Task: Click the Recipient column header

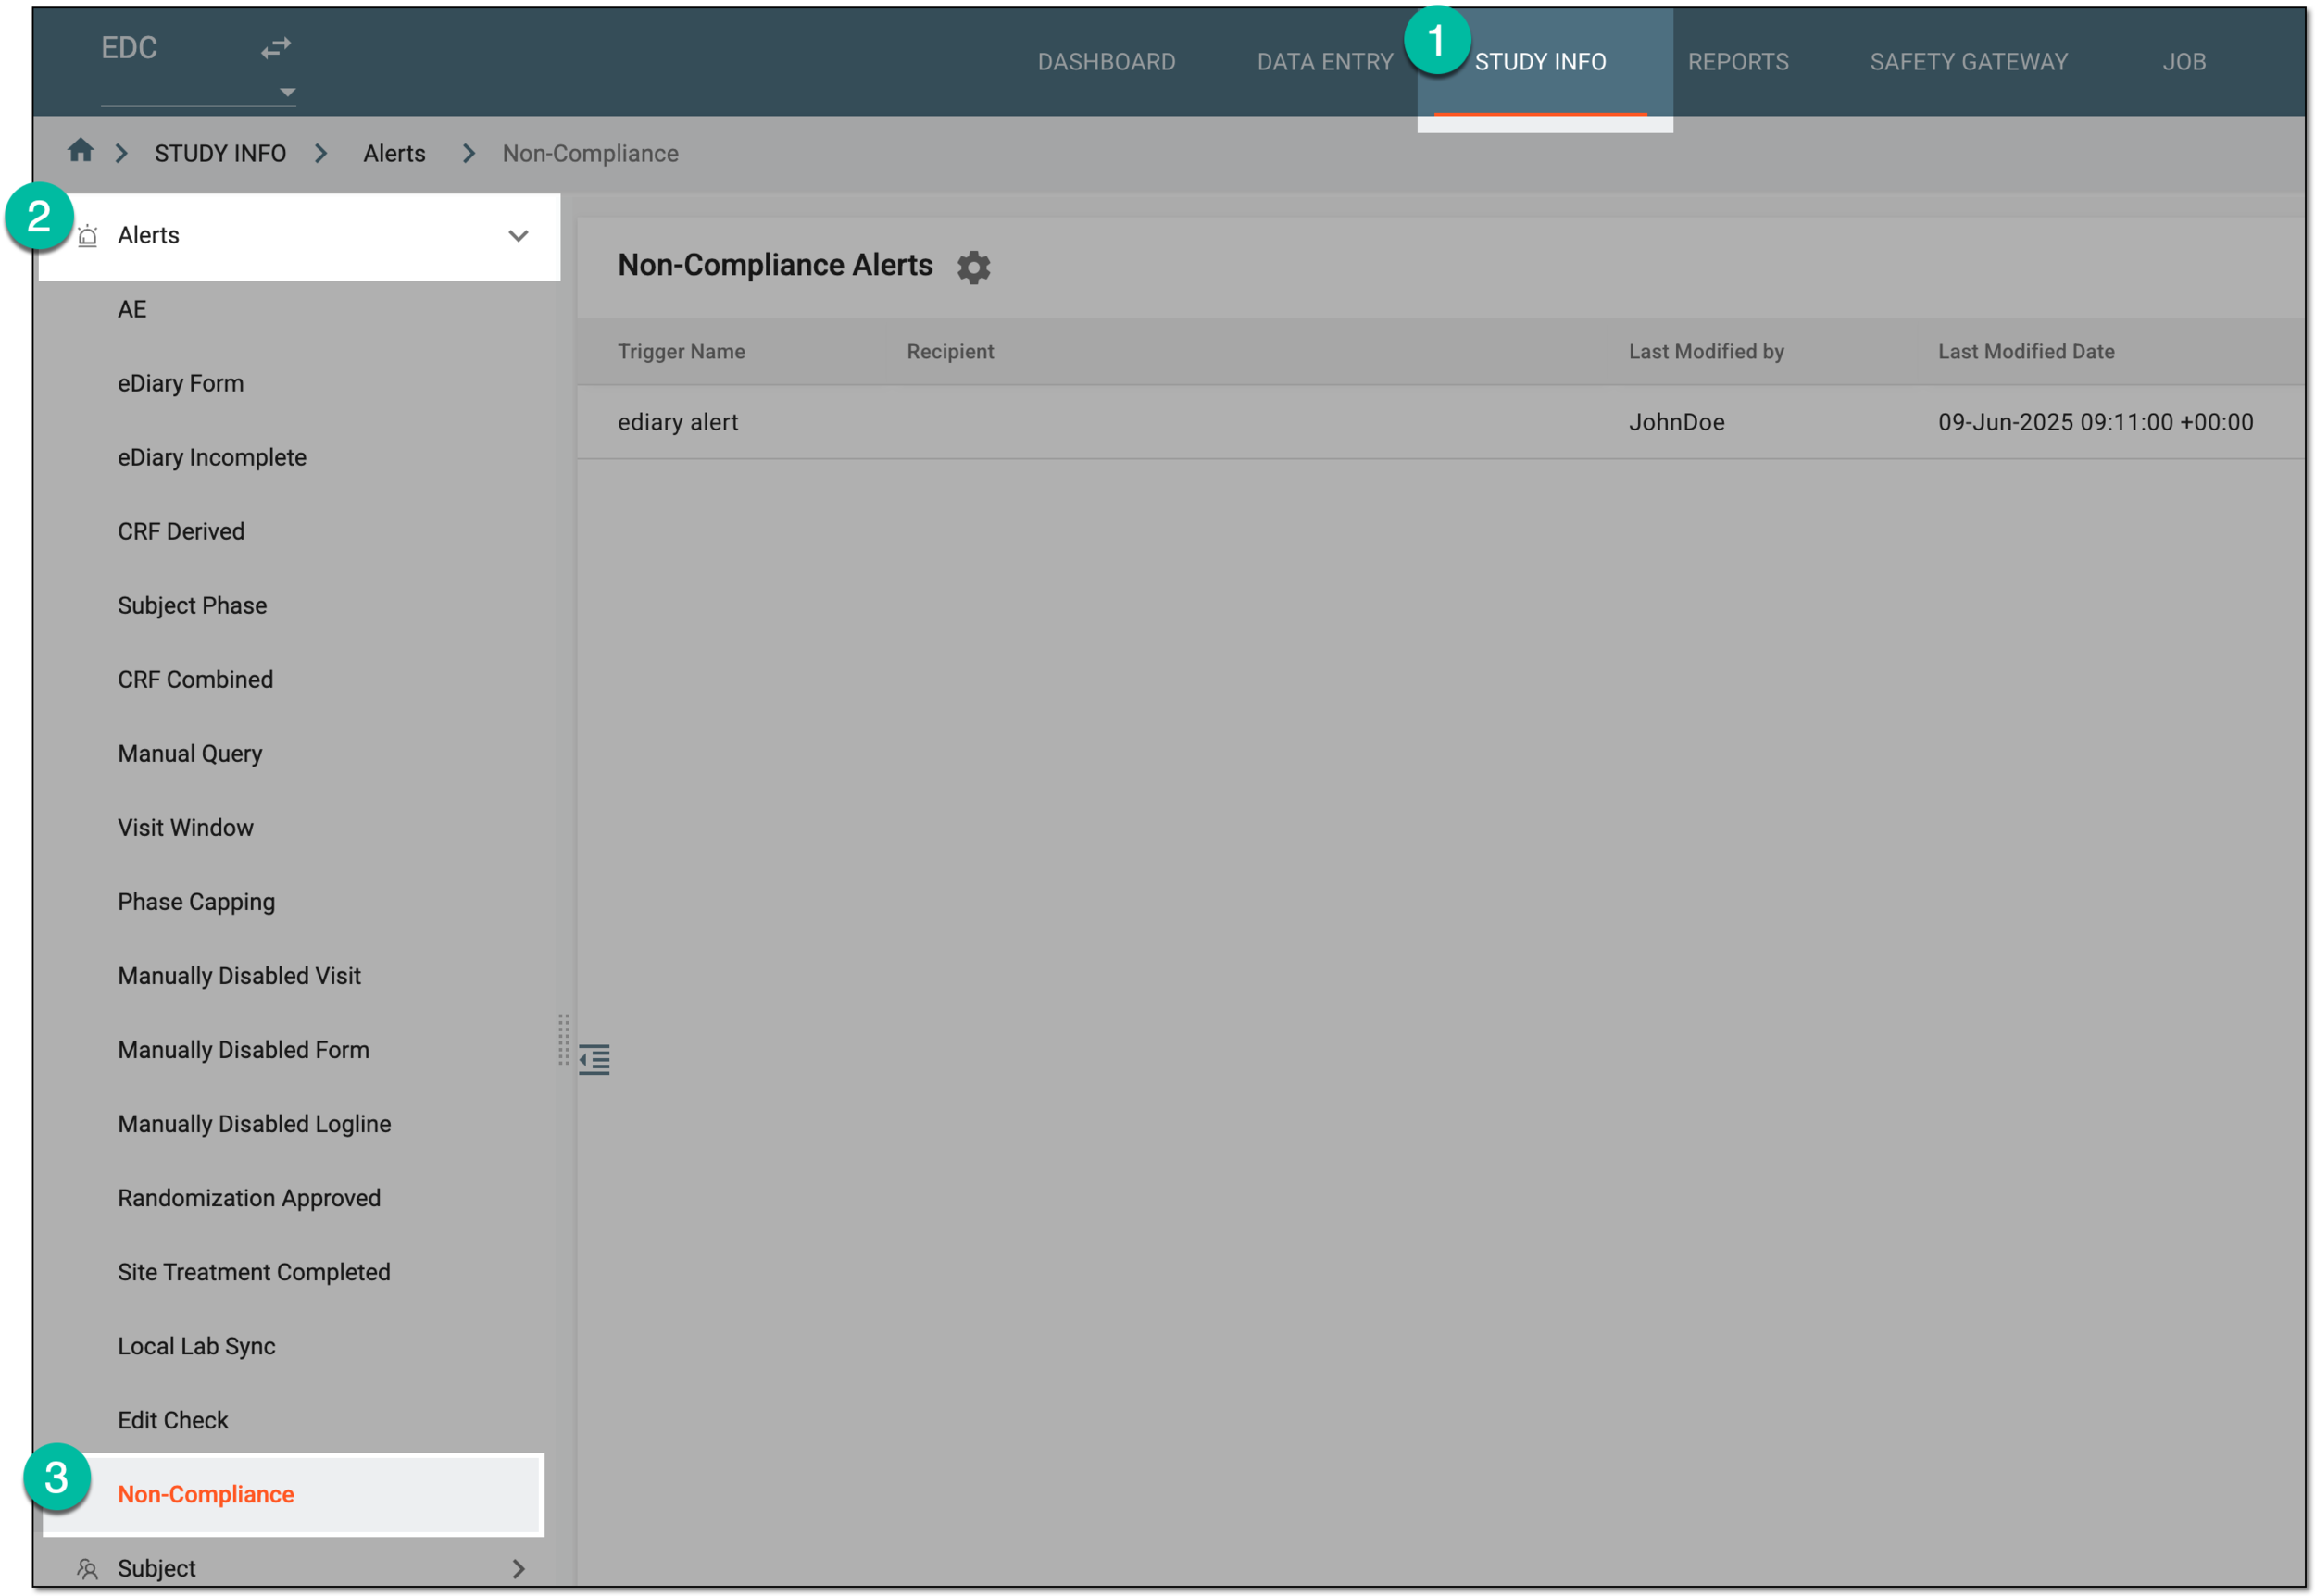Action: pyautogui.click(x=950, y=351)
